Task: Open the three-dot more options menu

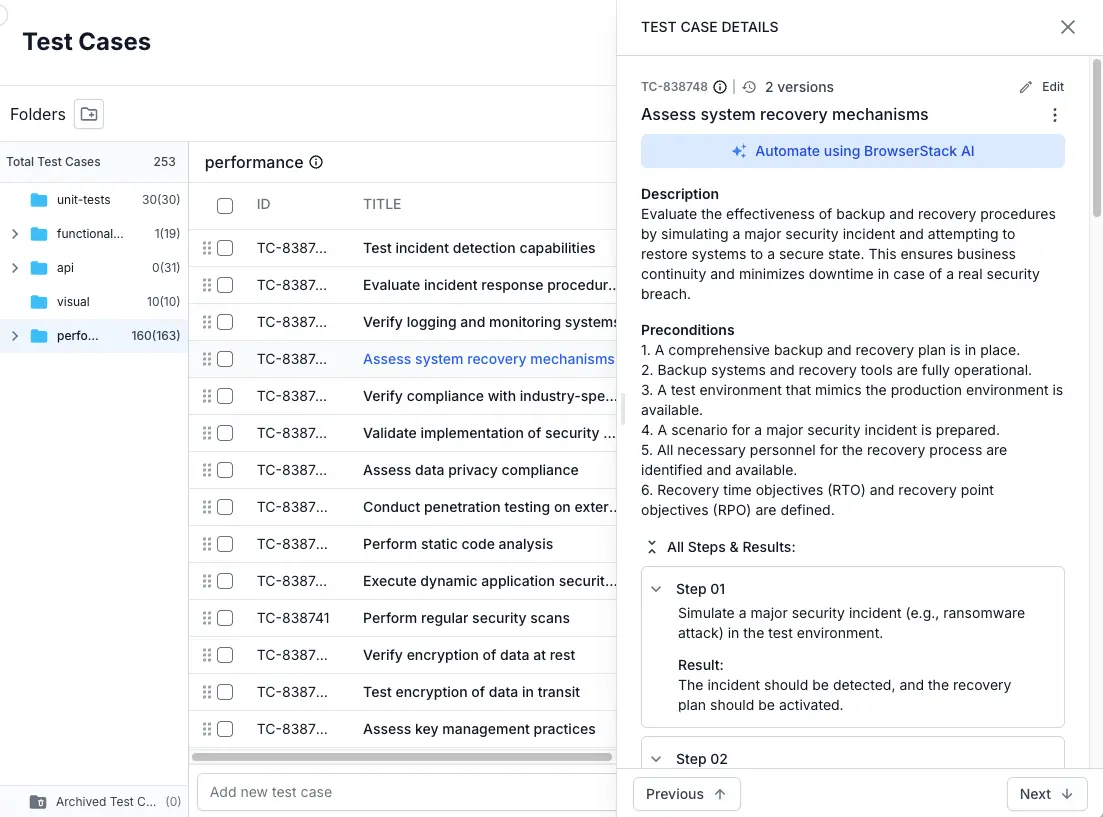Action: [1054, 115]
